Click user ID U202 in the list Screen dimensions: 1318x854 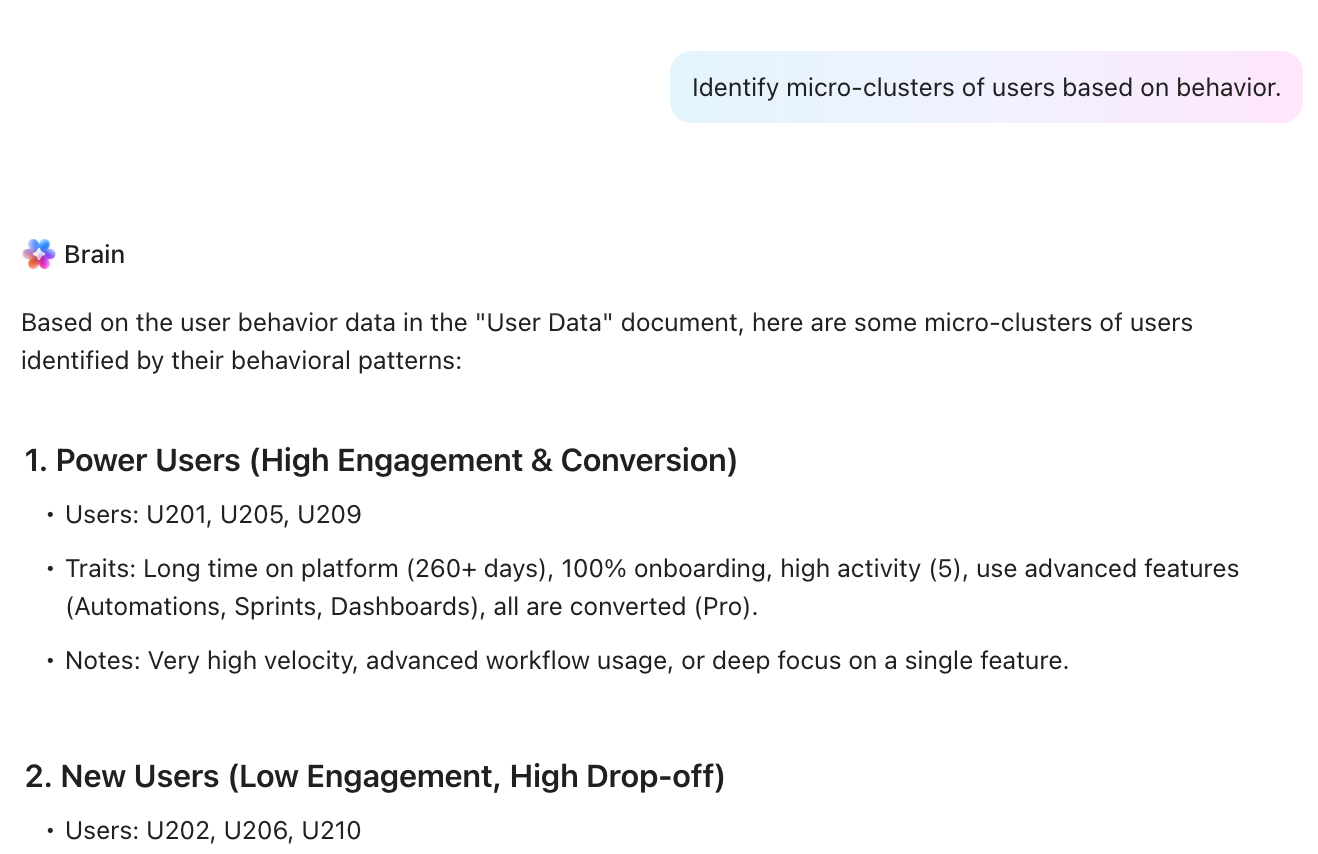click(178, 831)
